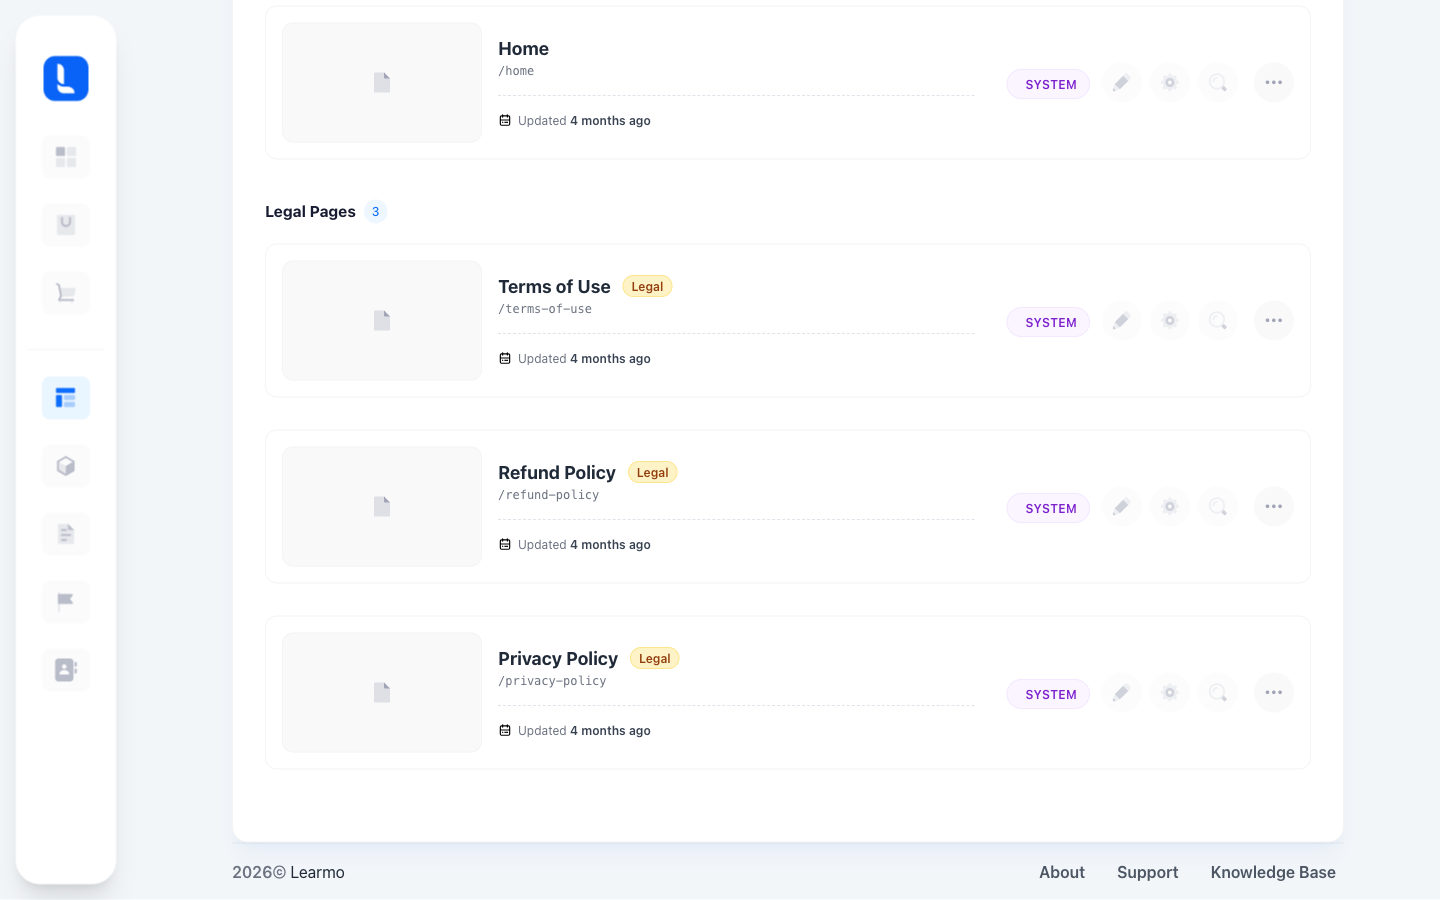
Task: Open more options menu for Home page
Action: coord(1274,83)
